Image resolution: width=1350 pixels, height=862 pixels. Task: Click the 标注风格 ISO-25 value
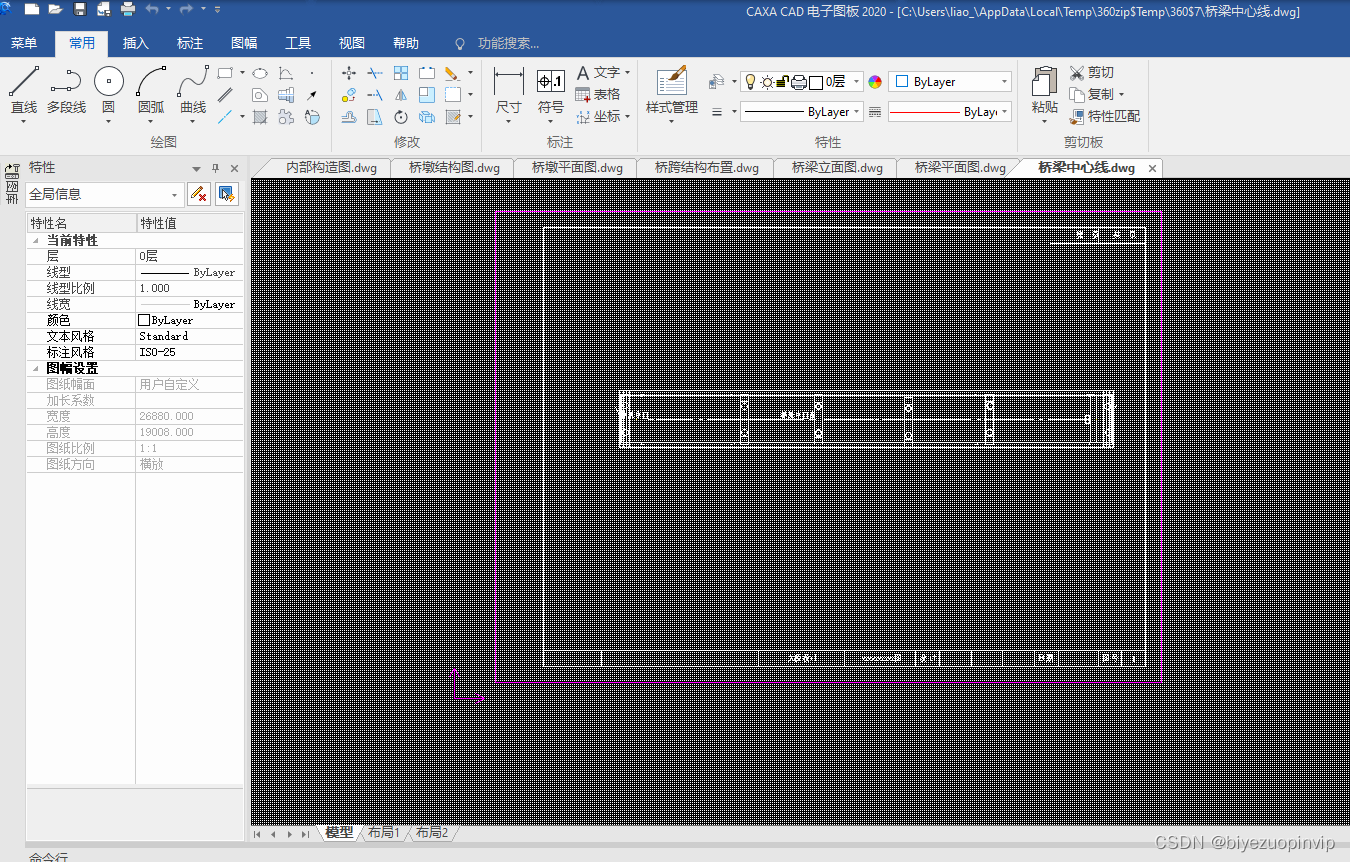click(189, 352)
